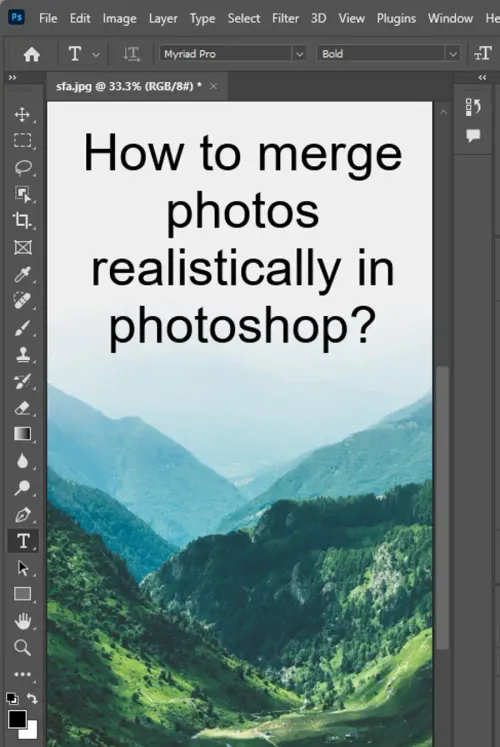Open the Edit menu
The width and height of the screenshot is (500, 747).
(x=80, y=19)
